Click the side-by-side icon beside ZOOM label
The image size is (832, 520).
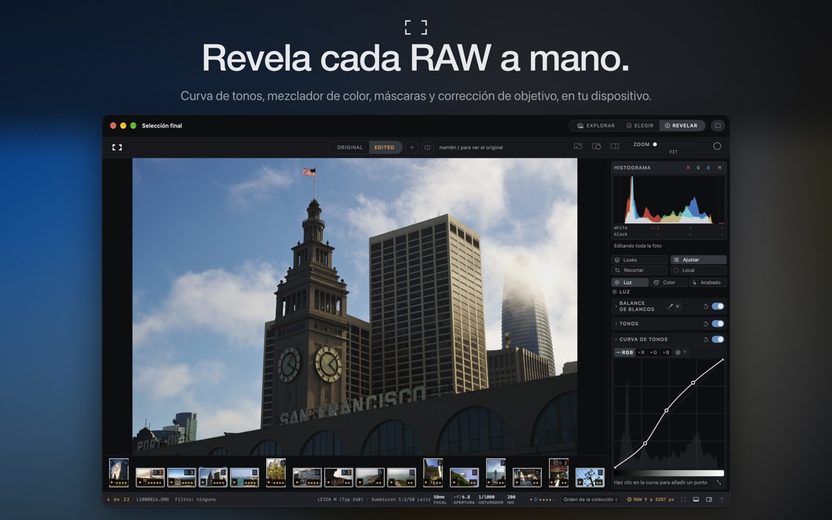614,146
